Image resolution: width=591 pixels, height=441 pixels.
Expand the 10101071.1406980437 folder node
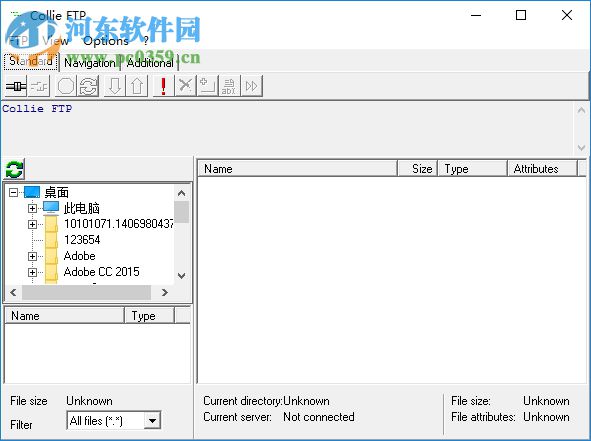click(32, 224)
